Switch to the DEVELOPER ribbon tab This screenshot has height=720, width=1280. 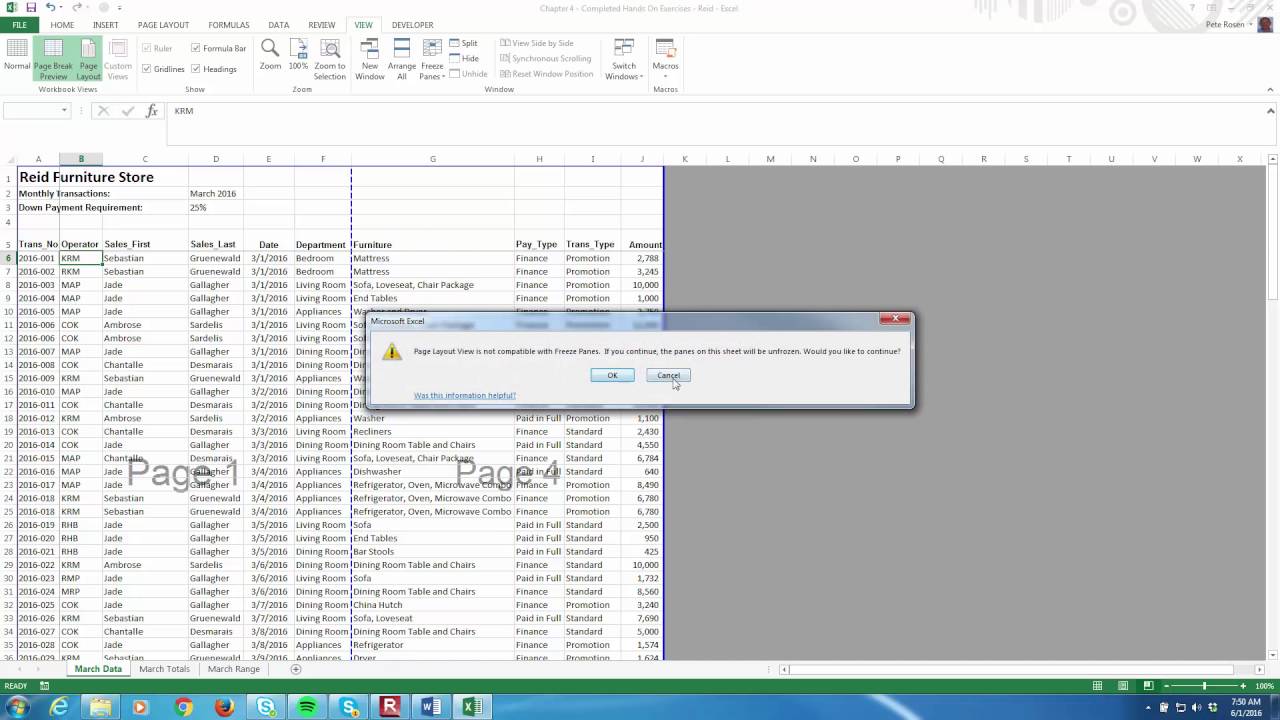coord(412,25)
